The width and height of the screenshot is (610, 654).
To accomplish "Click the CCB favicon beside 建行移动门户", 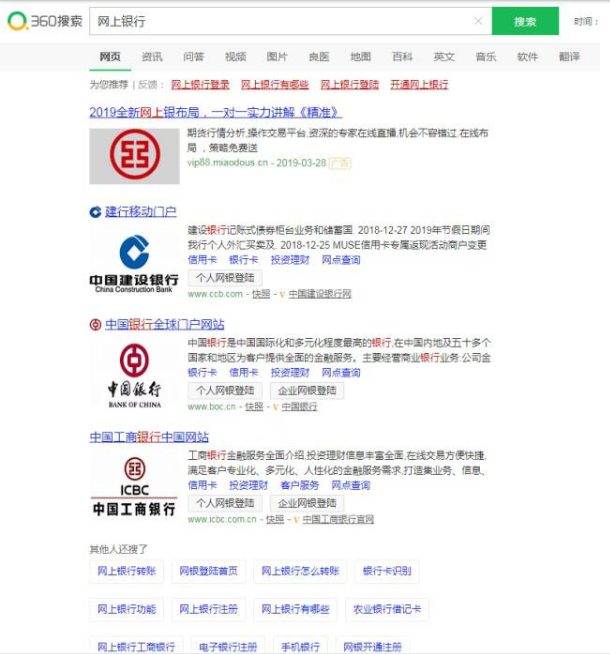I will pyautogui.click(x=95, y=212).
